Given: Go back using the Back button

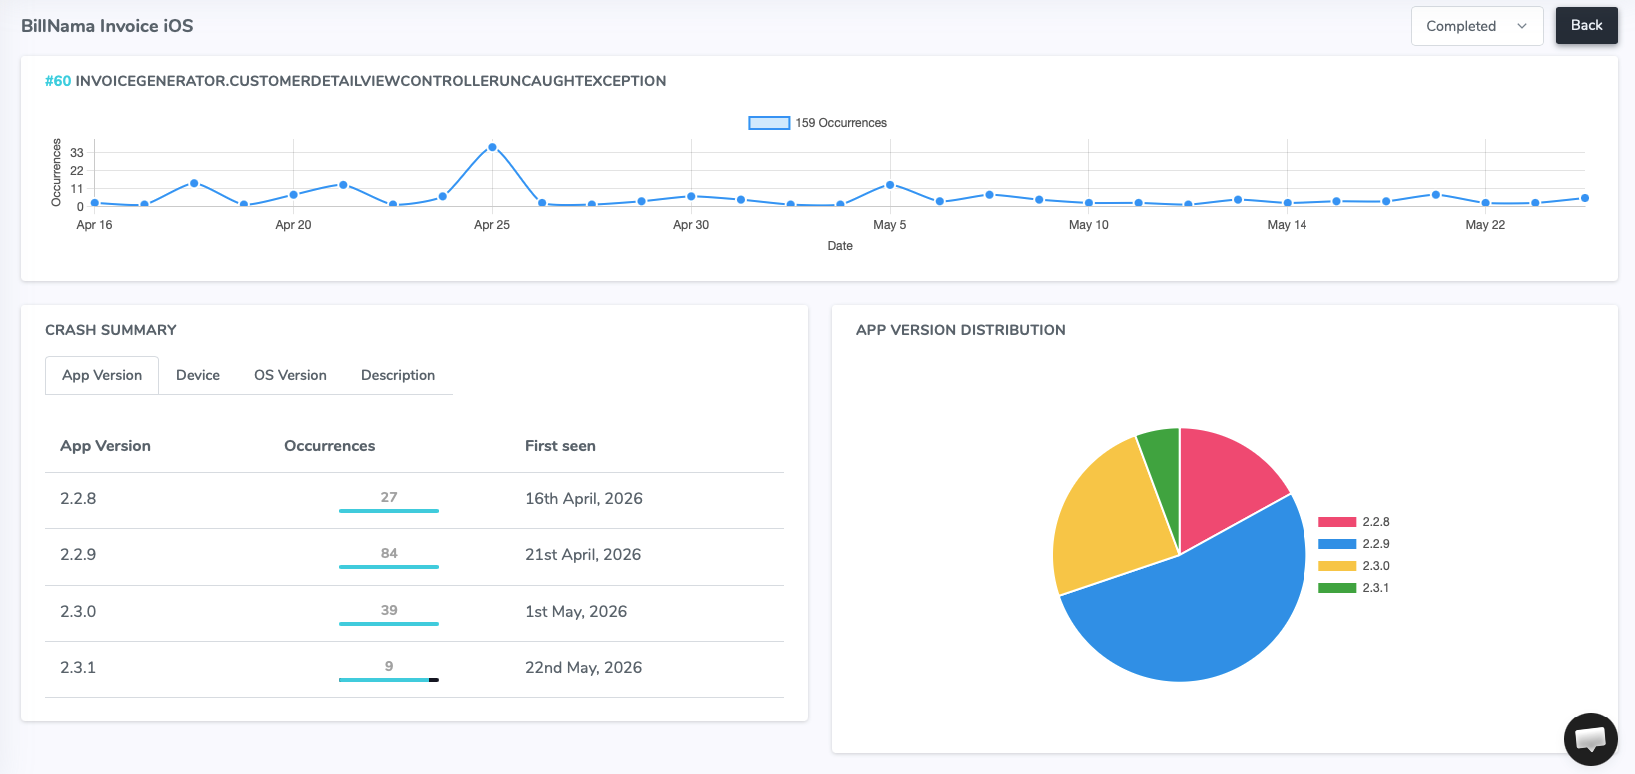Looking at the screenshot, I should click(1586, 25).
